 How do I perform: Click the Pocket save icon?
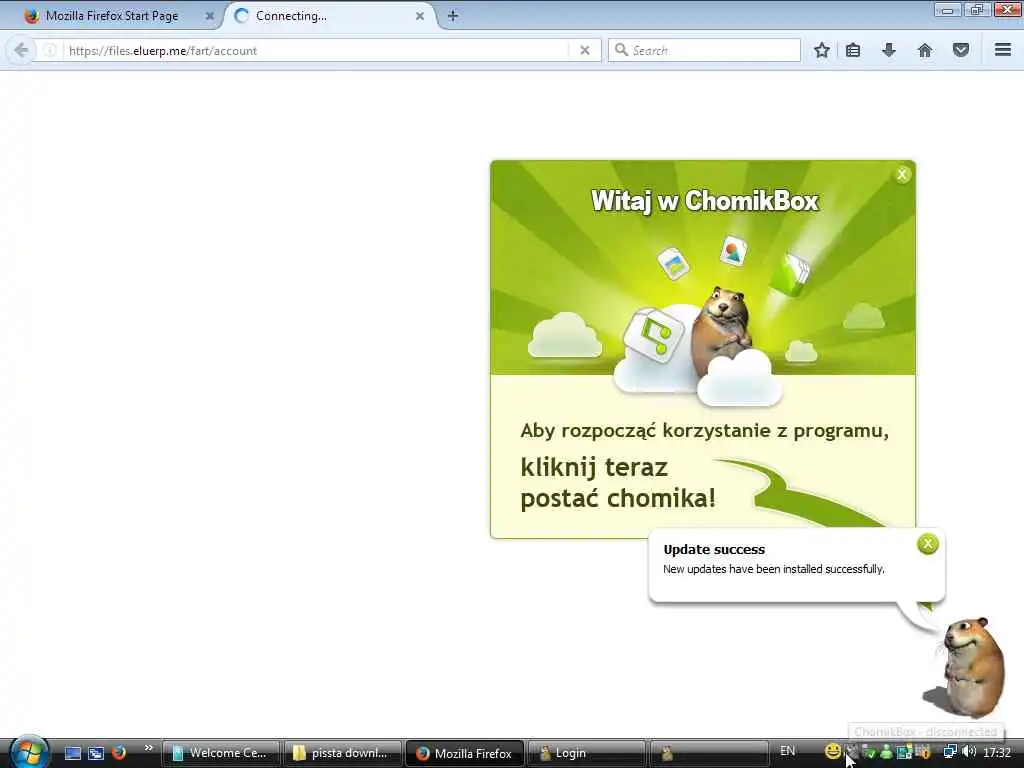[x=961, y=50]
